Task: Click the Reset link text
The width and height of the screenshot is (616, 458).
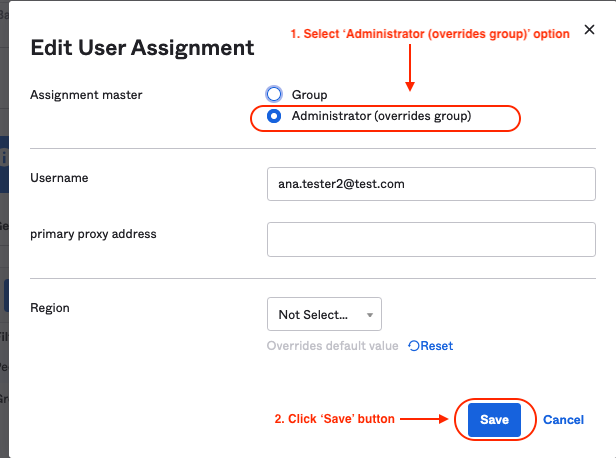Action: pos(436,346)
